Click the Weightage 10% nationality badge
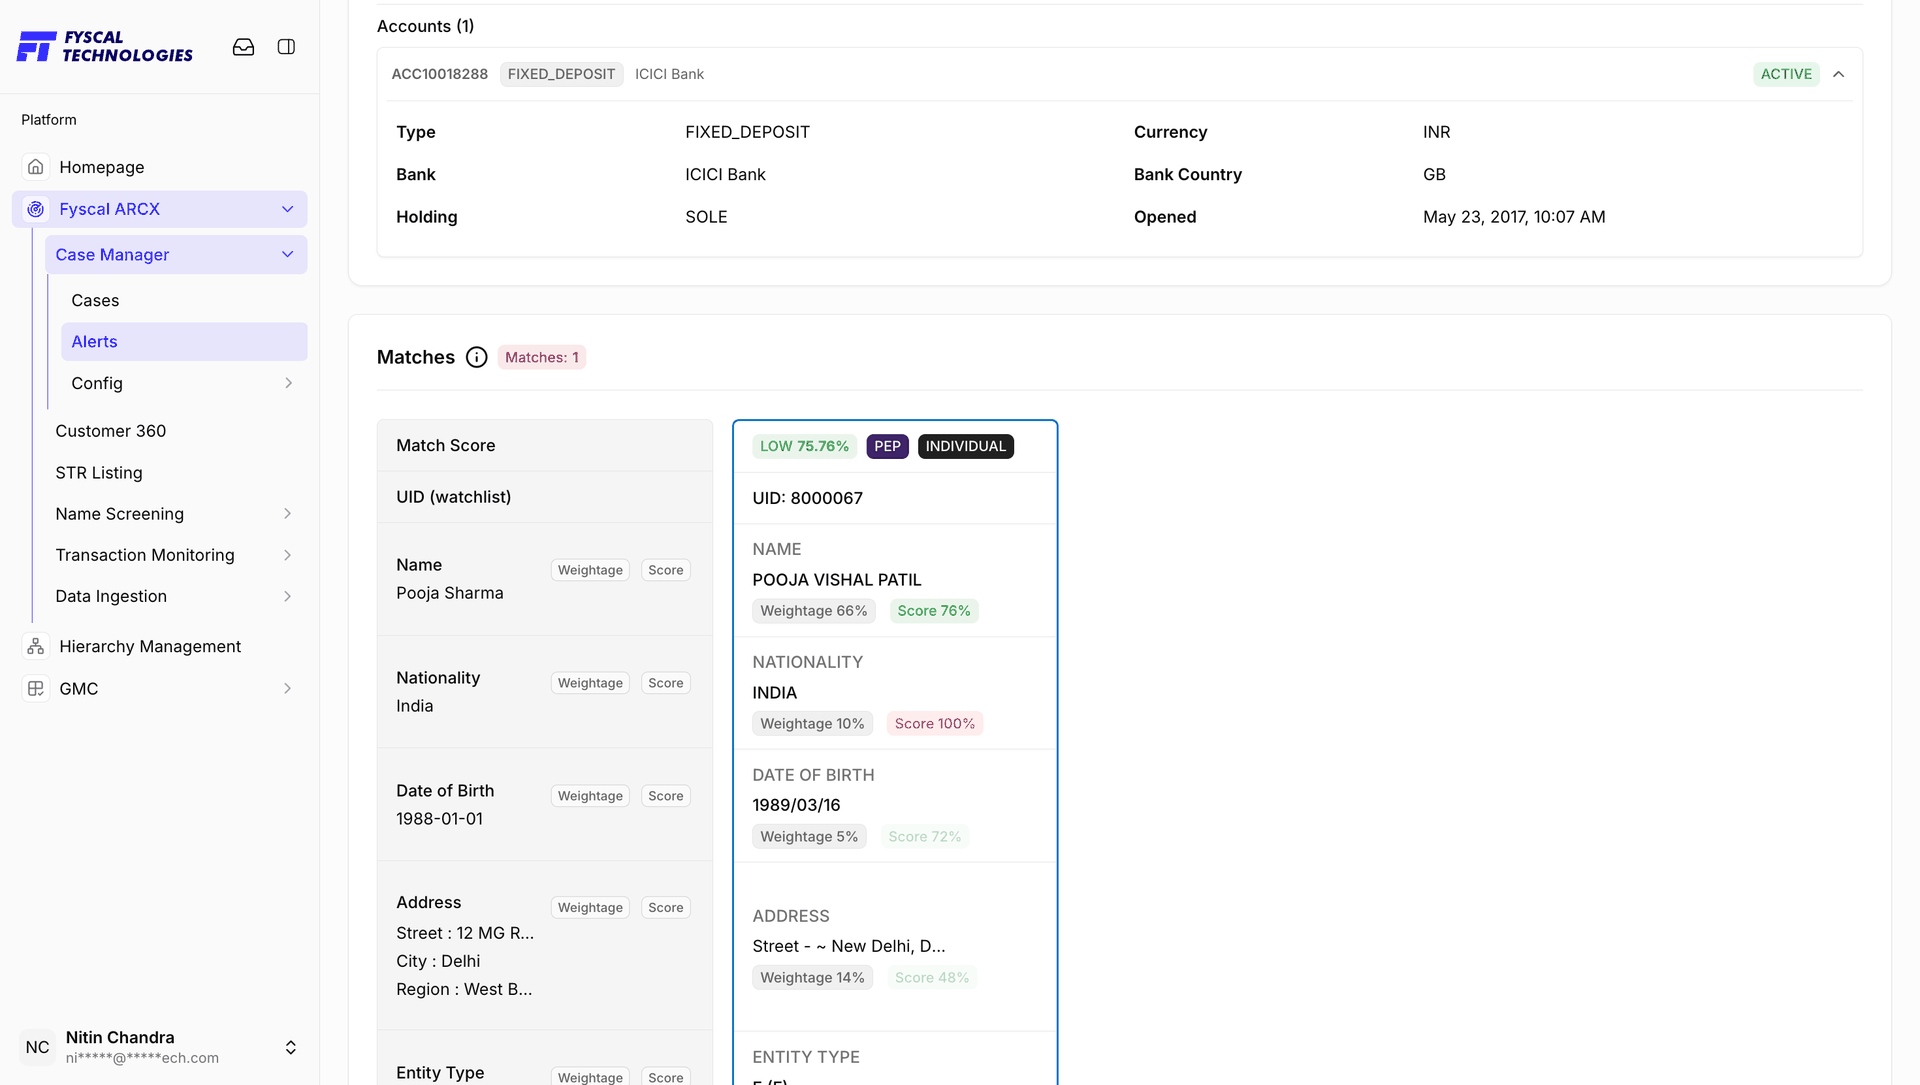The width and height of the screenshot is (1920, 1085). [812, 724]
